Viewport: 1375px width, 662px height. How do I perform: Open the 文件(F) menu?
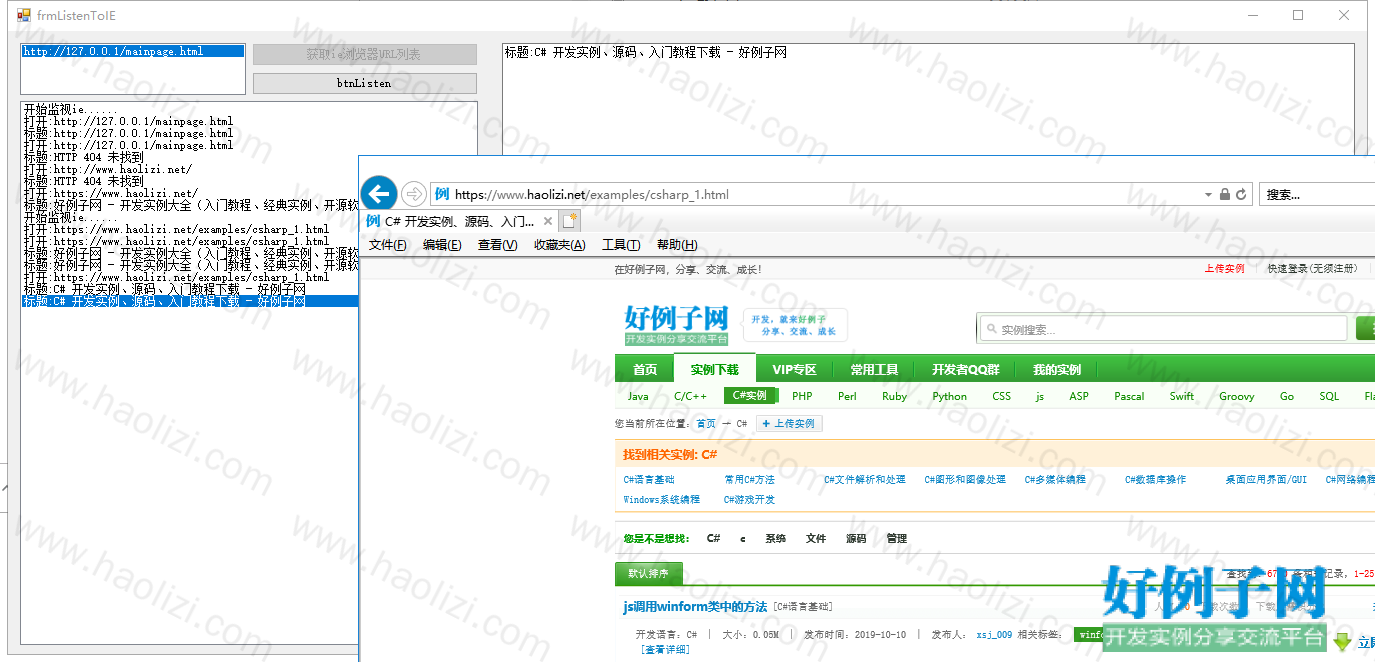387,245
